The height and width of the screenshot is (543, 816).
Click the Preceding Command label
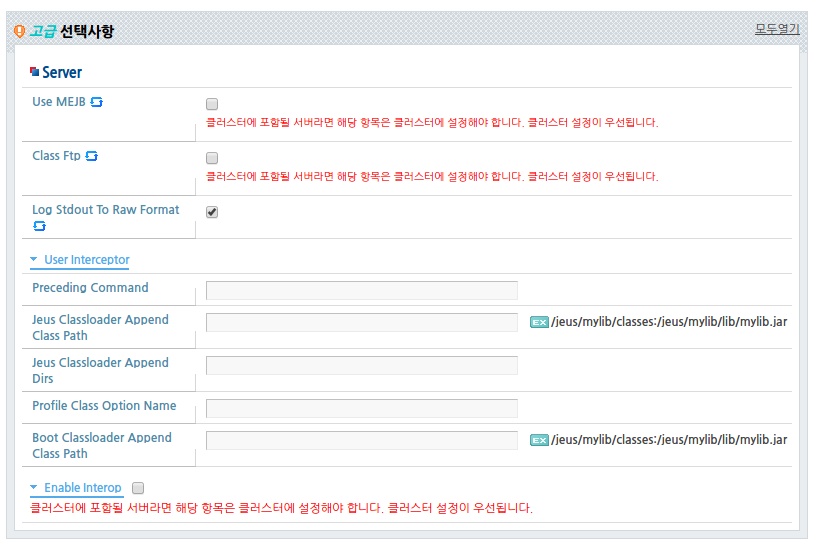pyautogui.click(x=90, y=288)
